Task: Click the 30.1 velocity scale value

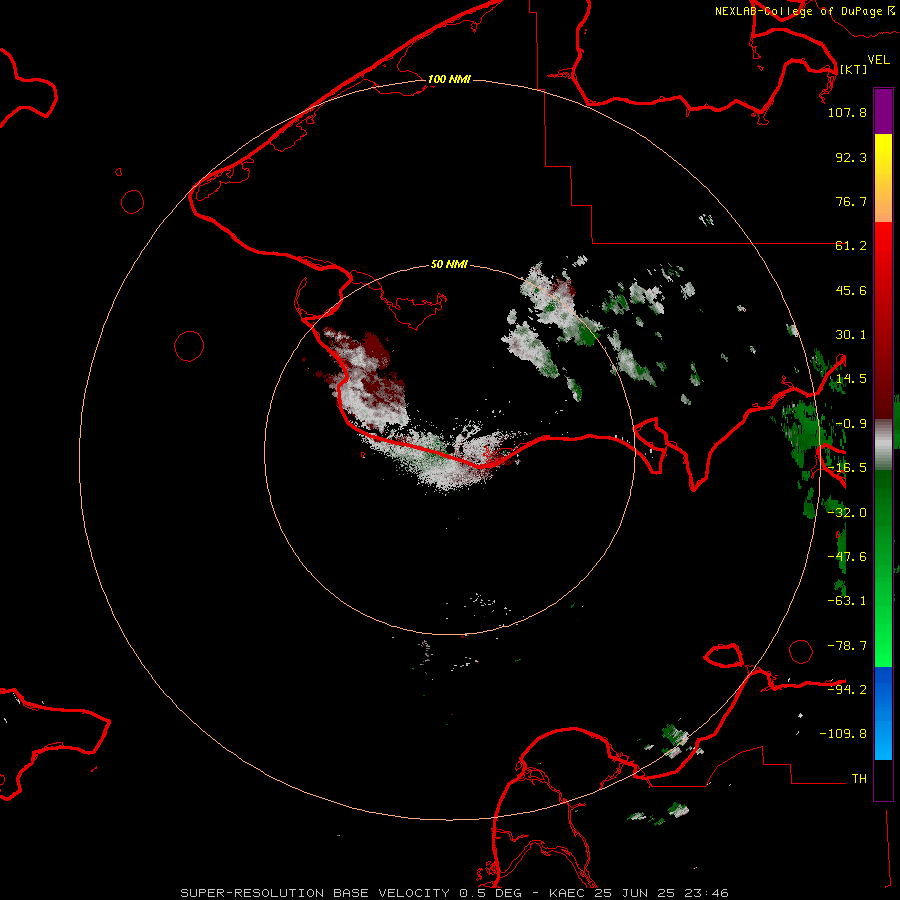Action: point(851,335)
